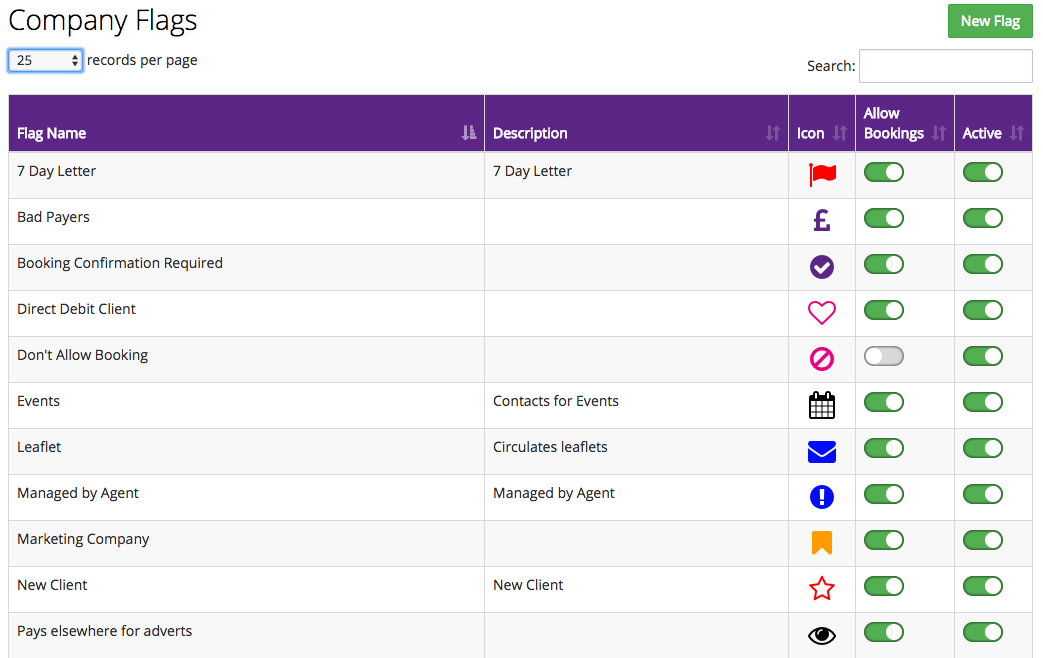This screenshot has width=1043, height=658.
Task: Click the sort arrows on the Icon column
Action: tap(838, 132)
